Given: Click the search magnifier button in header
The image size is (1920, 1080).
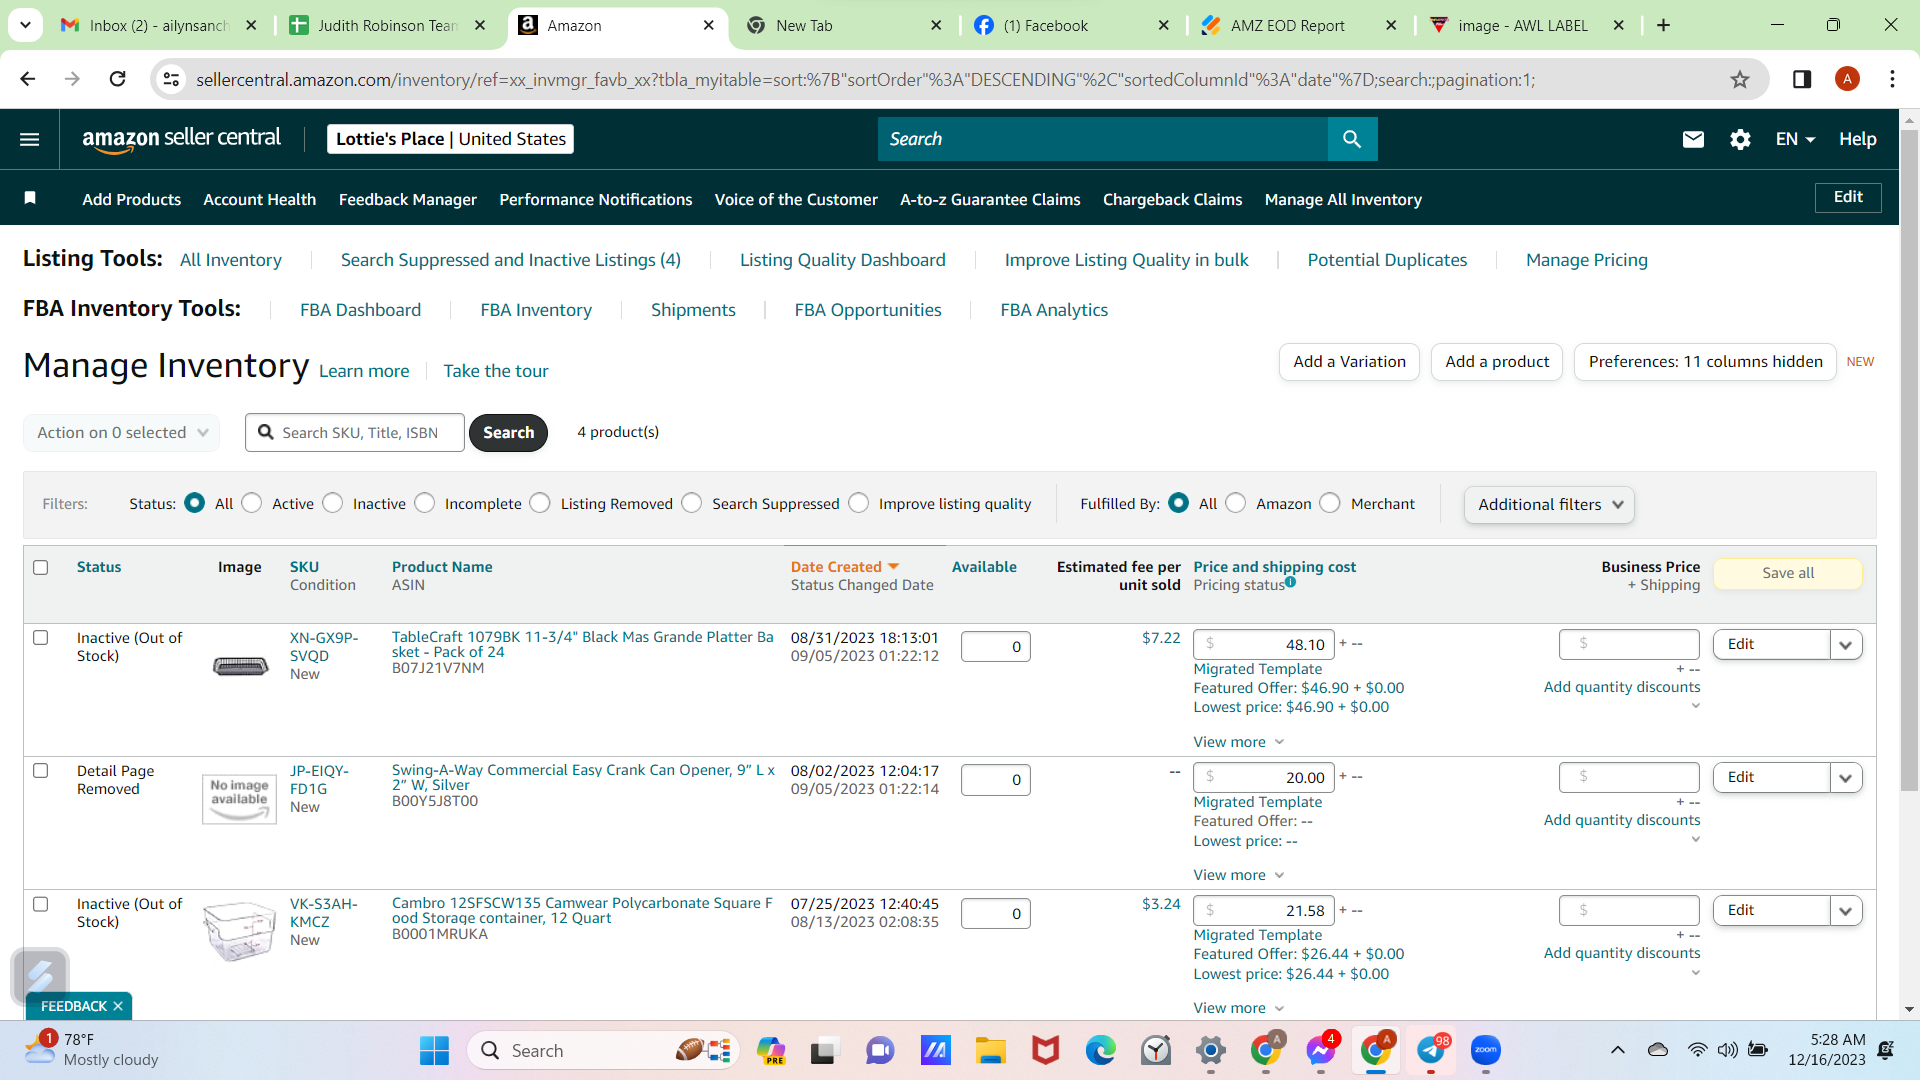Looking at the screenshot, I should click(x=1352, y=139).
